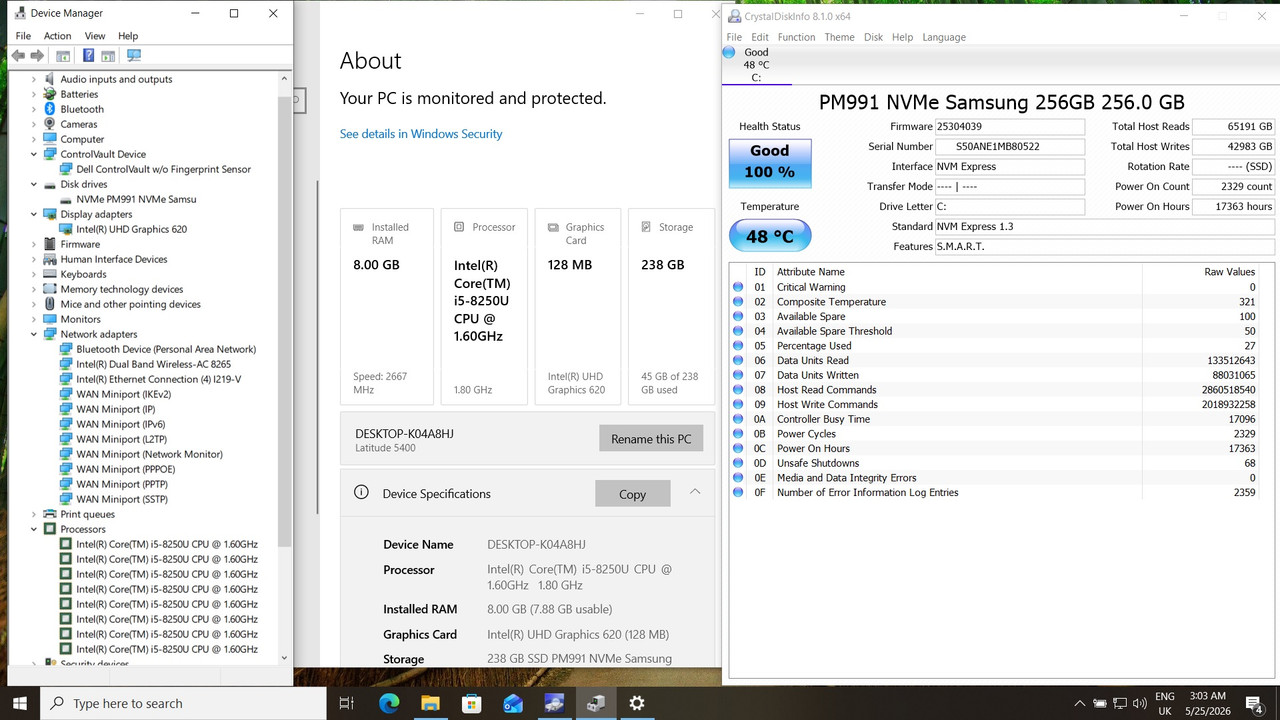Screen dimensions: 1280x720
Task: Open Help via the blue question-mark toolbar icon
Action: coord(88,56)
